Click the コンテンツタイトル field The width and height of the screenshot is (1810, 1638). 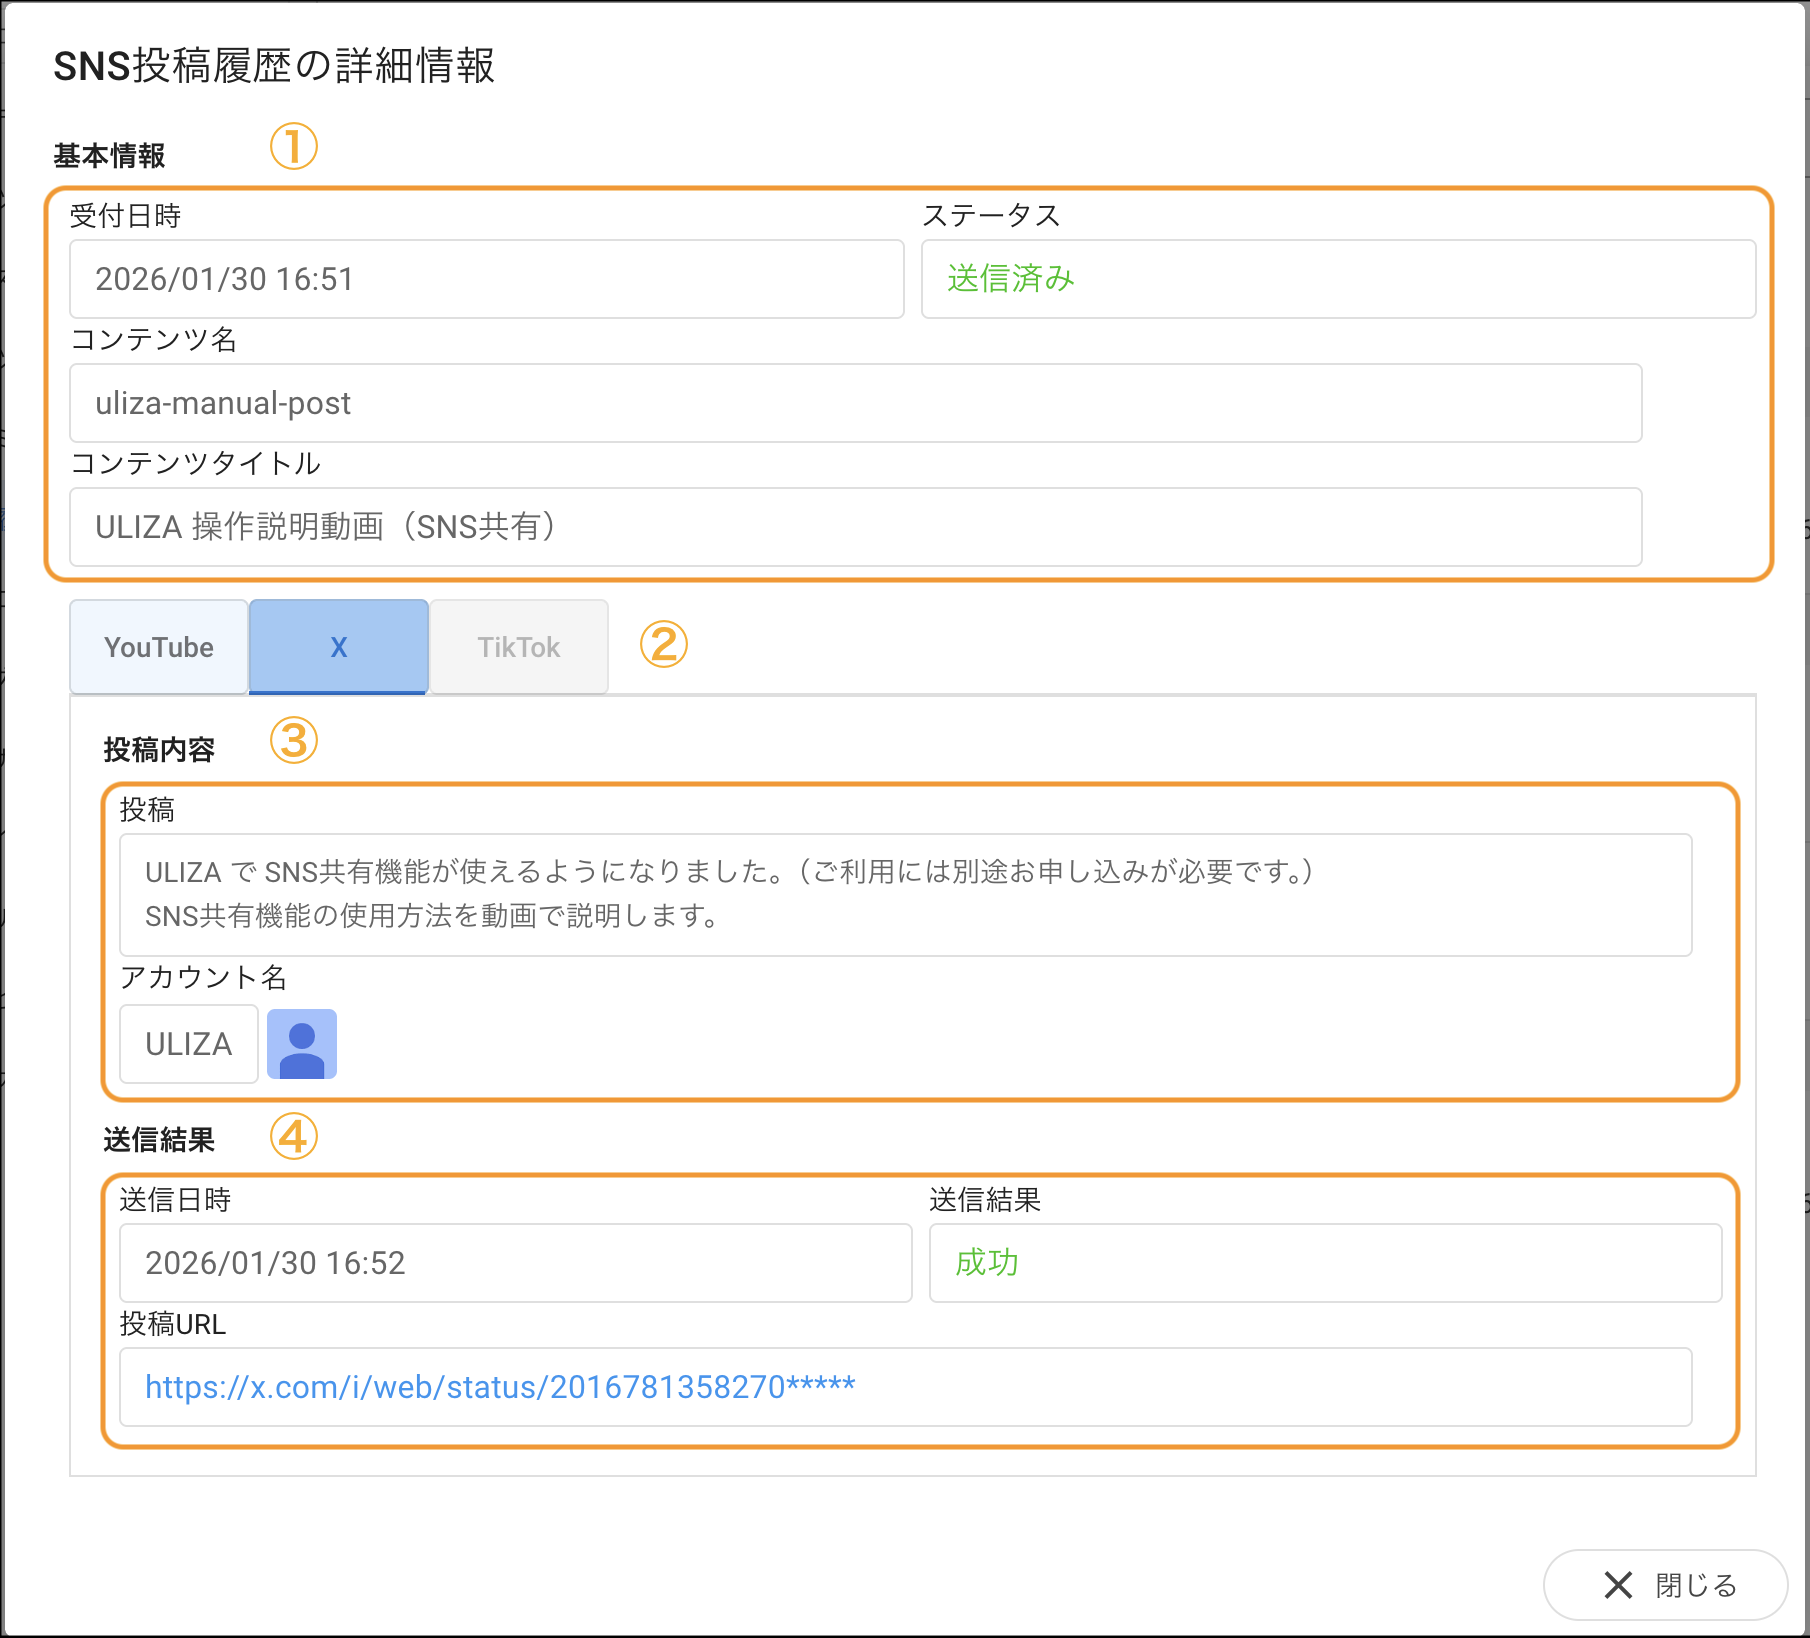pyautogui.click(x=855, y=527)
